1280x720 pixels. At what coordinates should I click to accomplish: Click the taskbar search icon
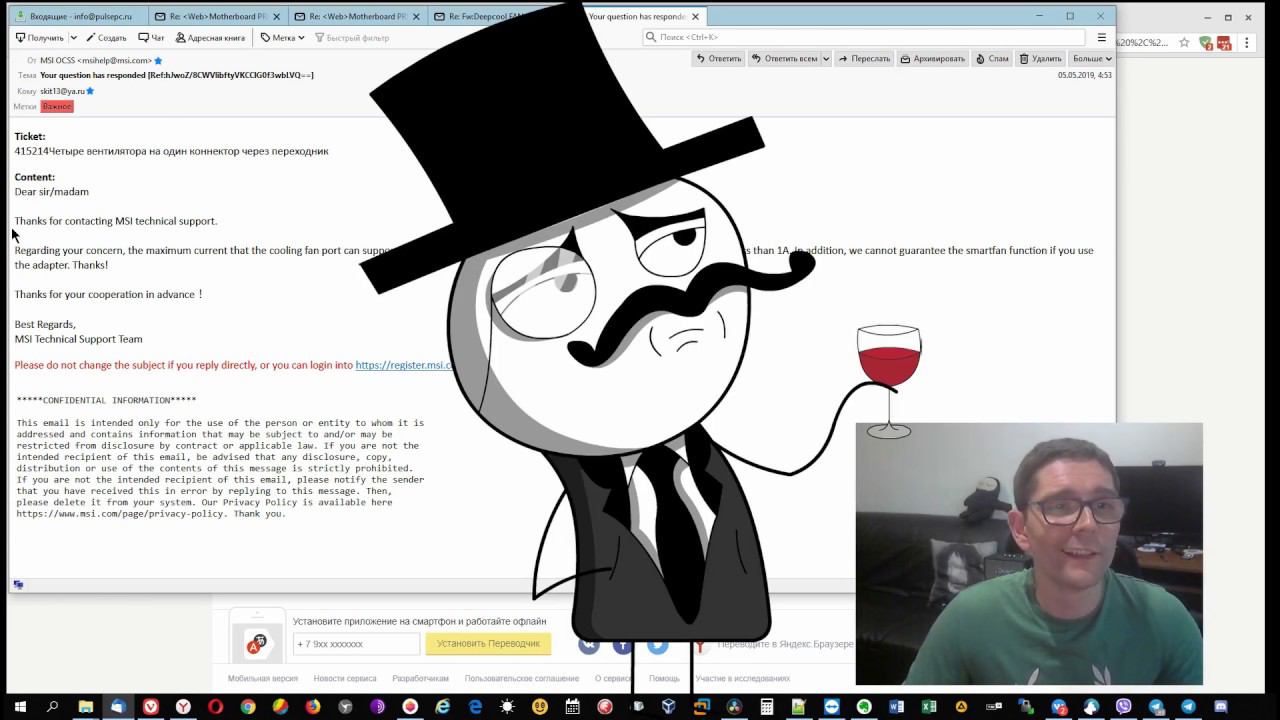point(53,707)
